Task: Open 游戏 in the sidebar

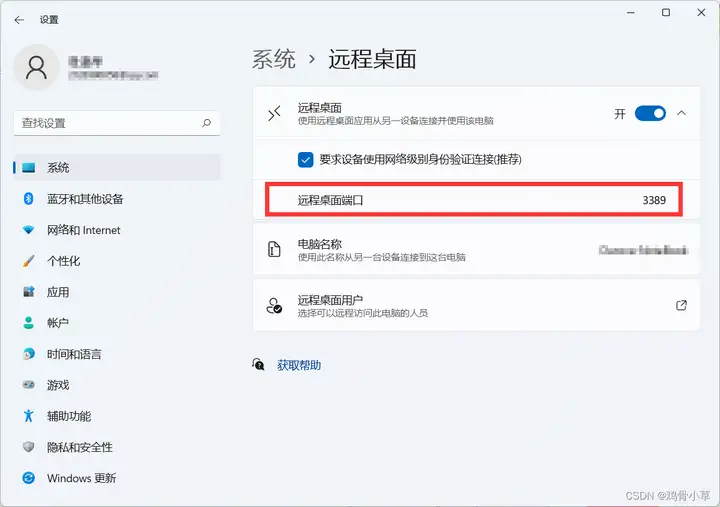Action: [117, 384]
